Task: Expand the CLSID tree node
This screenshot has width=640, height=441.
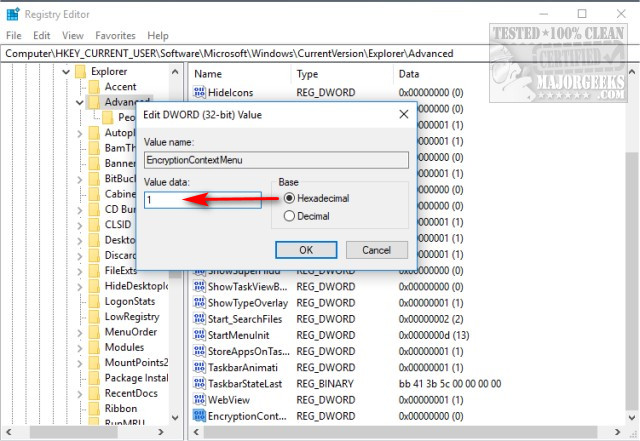Action: [80, 225]
